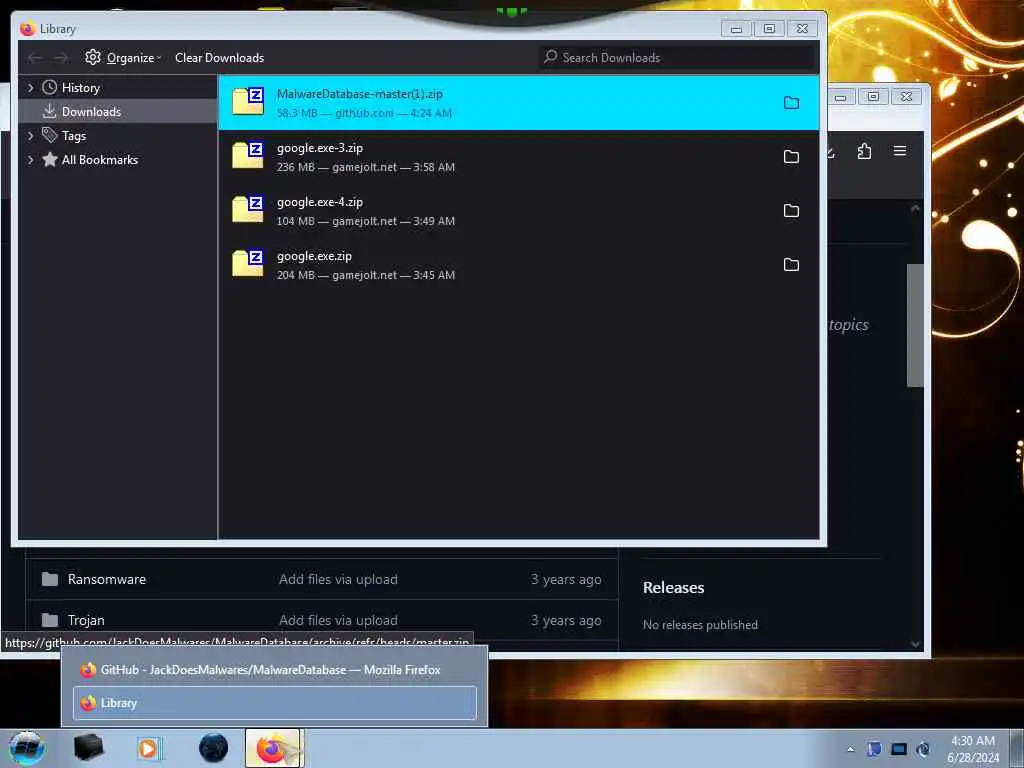Click Clear Downloads button
This screenshot has height=768, width=1024.
pyautogui.click(x=219, y=57)
